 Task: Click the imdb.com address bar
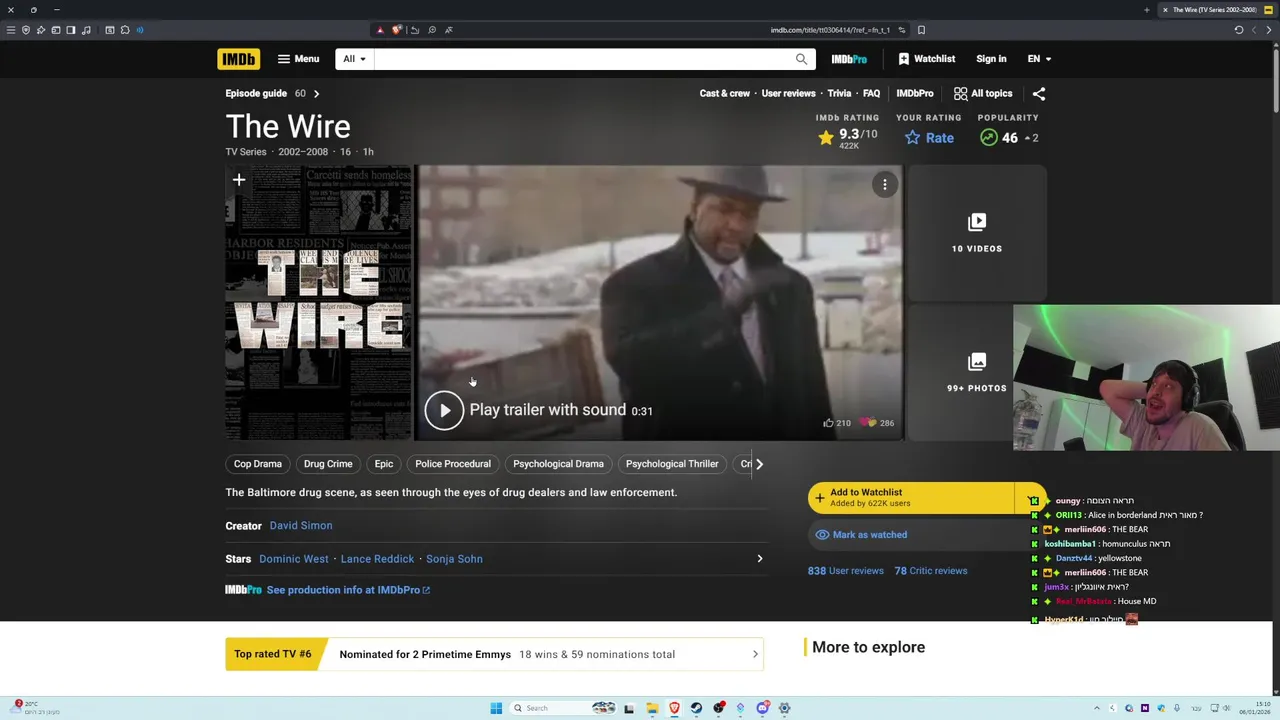[829, 30]
